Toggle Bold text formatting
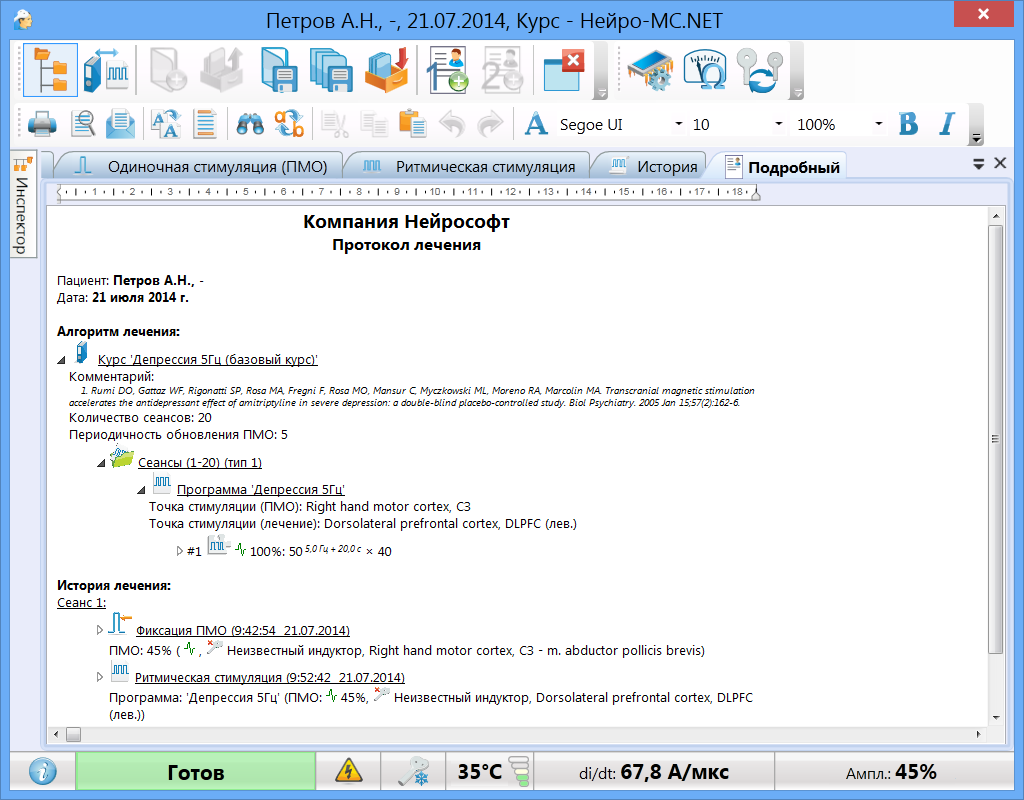Screen dimensions: 1024x800 click(x=908, y=124)
